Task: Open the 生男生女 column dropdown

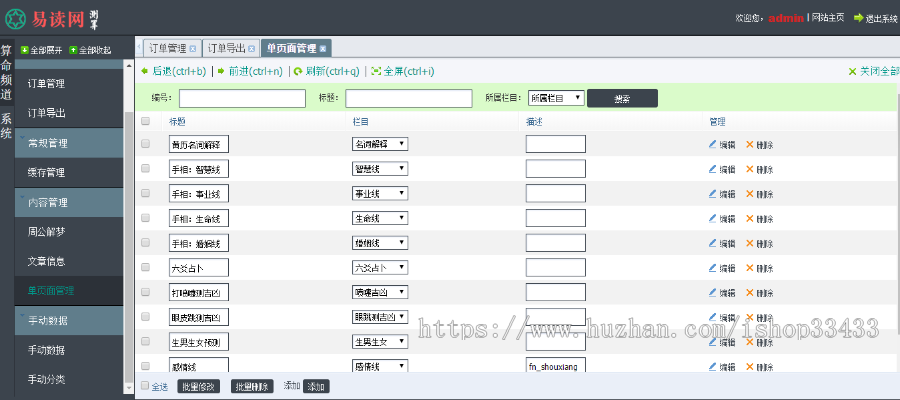Action: click(x=380, y=341)
